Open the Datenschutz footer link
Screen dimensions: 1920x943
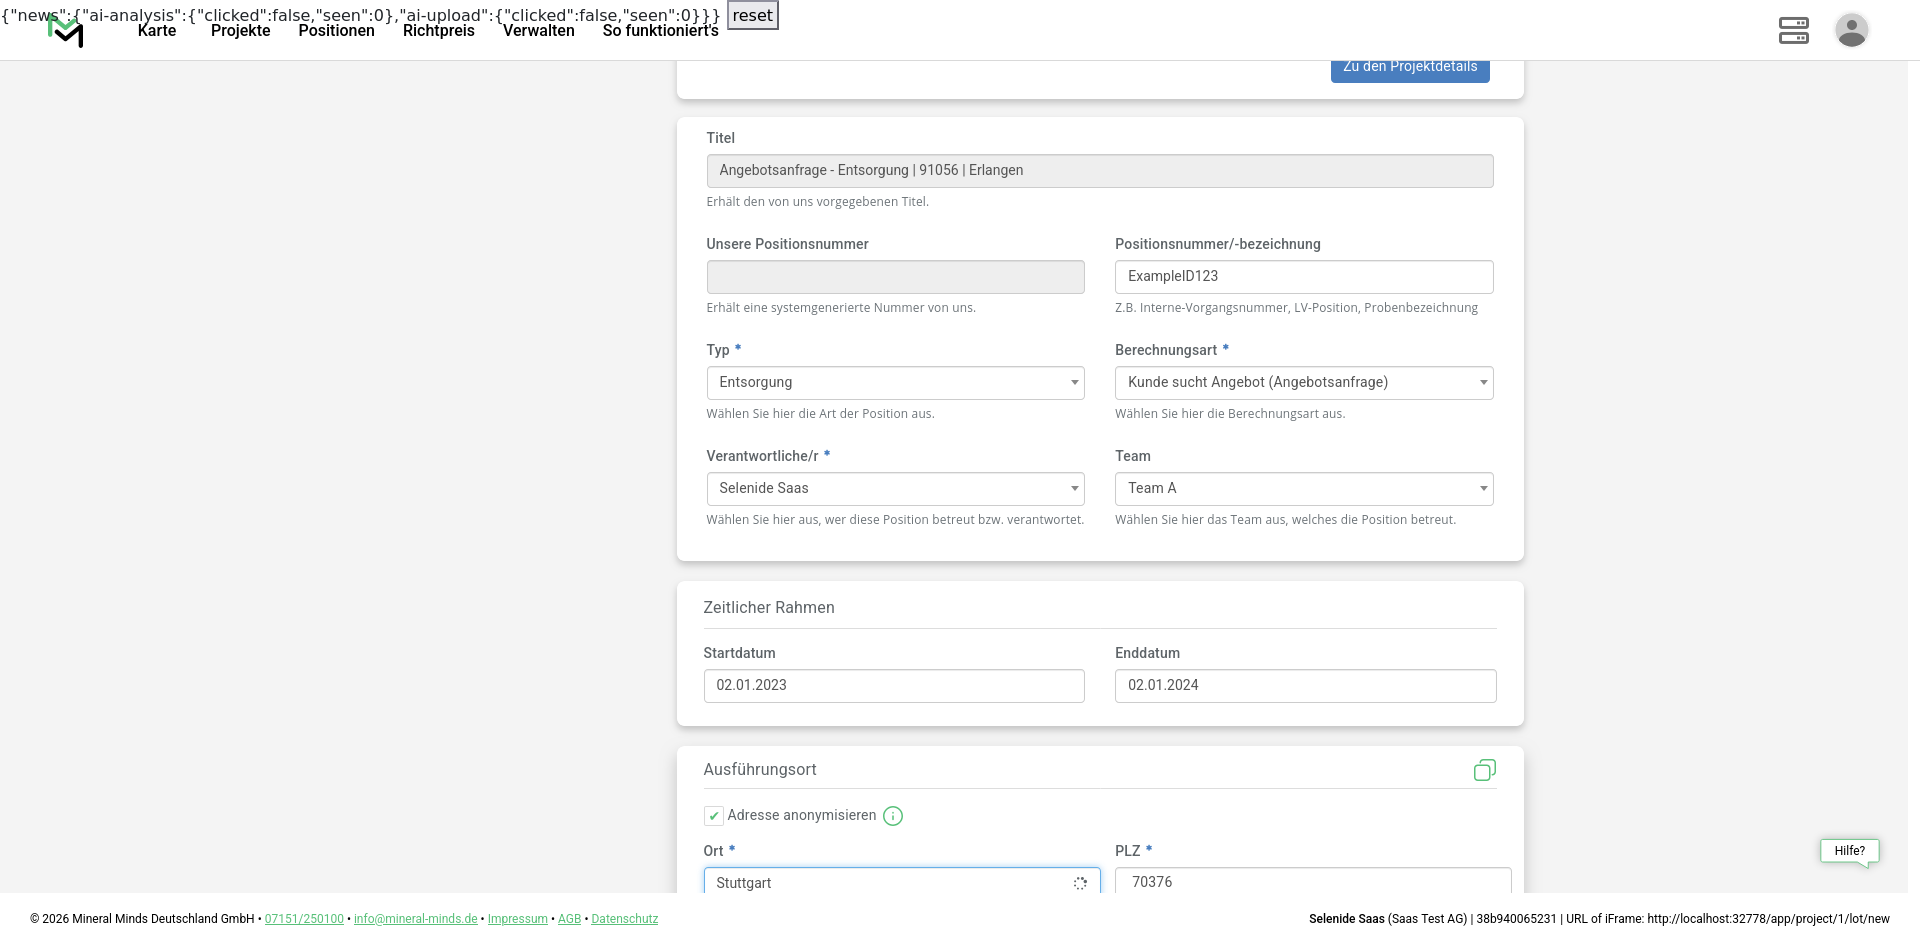pyautogui.click(x=624, y=919)
